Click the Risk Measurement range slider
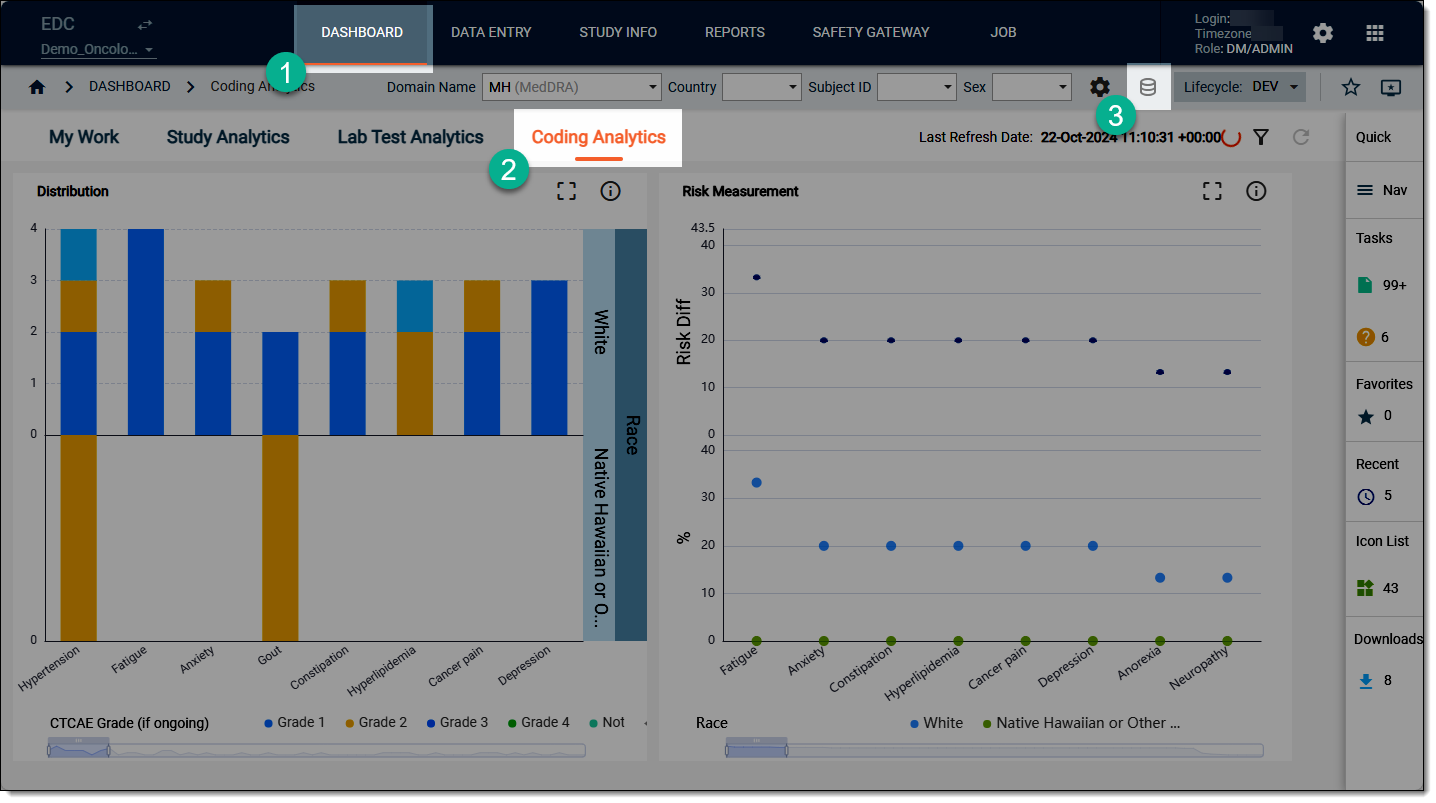The width and height of the screenshot is (1436, 803). 994,749
